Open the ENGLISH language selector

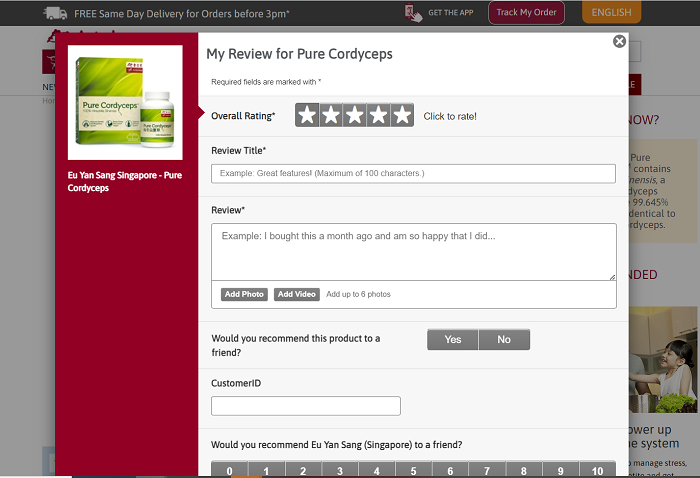coord(611,13)
